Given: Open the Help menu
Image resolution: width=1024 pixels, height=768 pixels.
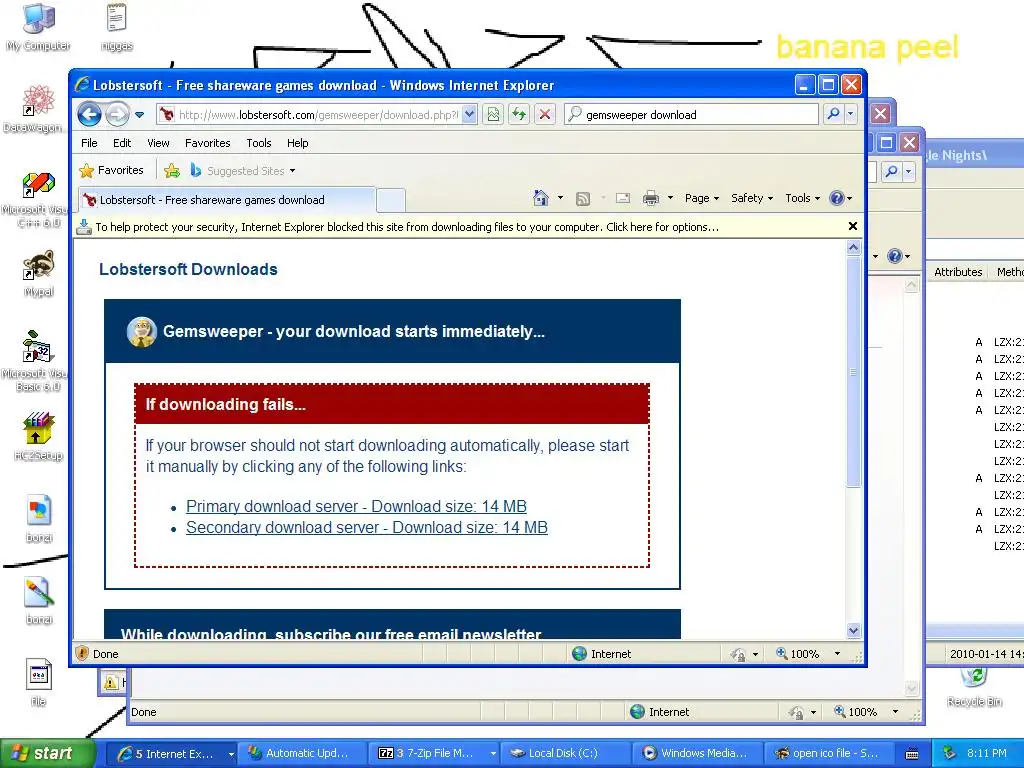Looking at the screenshot, I should pos(298,143).
